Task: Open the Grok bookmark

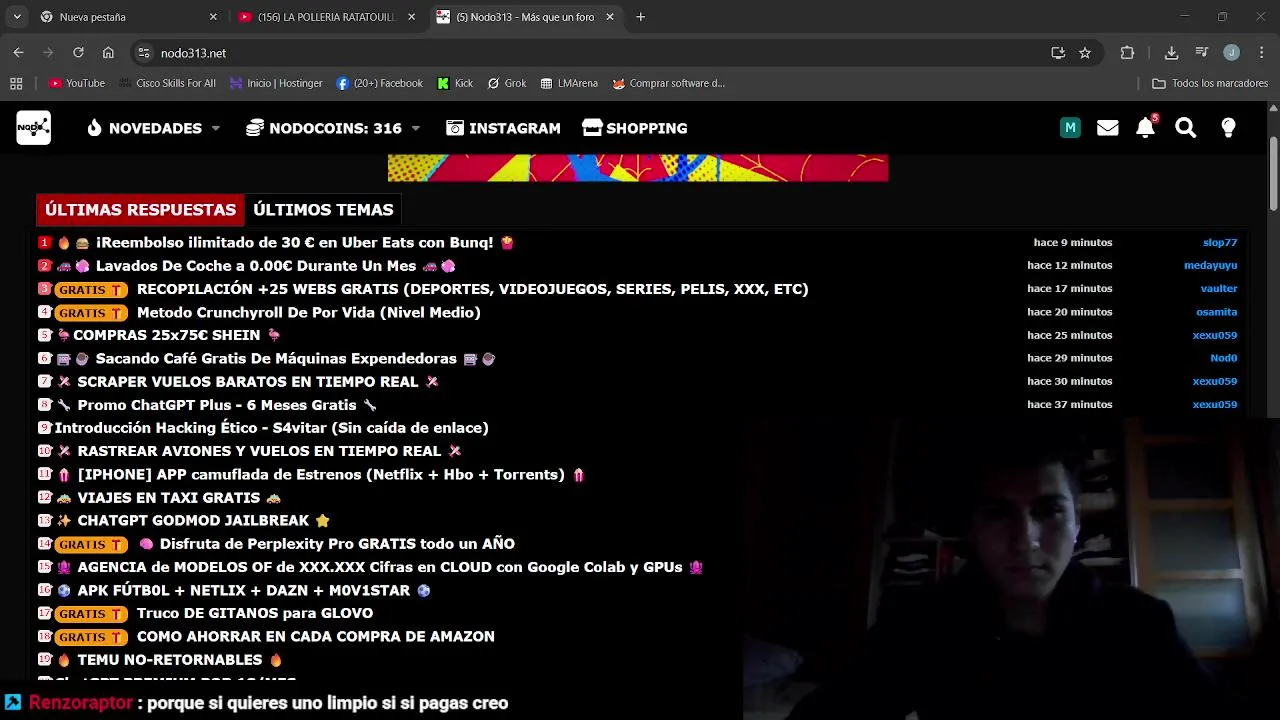Action: click(507, 84)
